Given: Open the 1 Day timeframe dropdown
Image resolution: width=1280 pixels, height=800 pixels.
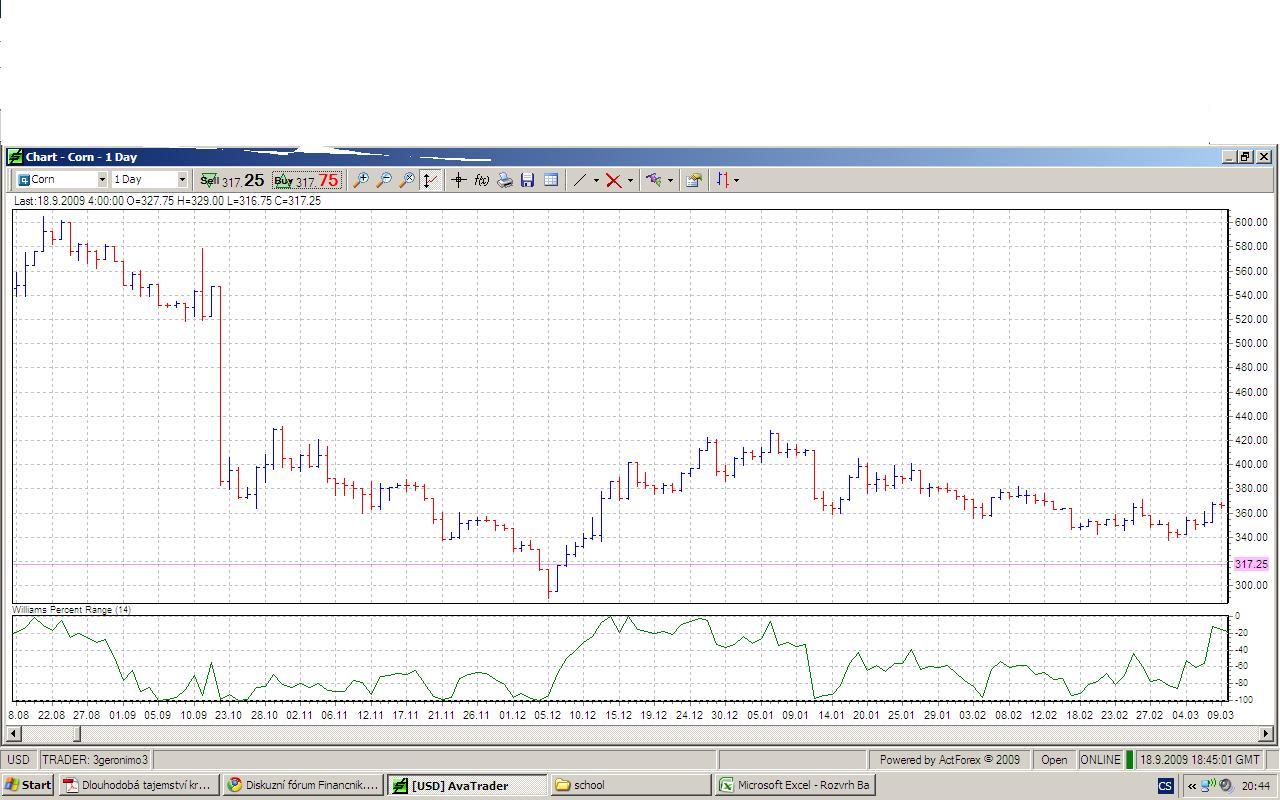Looking at the screenshot, I should click(x=182, y=180).
